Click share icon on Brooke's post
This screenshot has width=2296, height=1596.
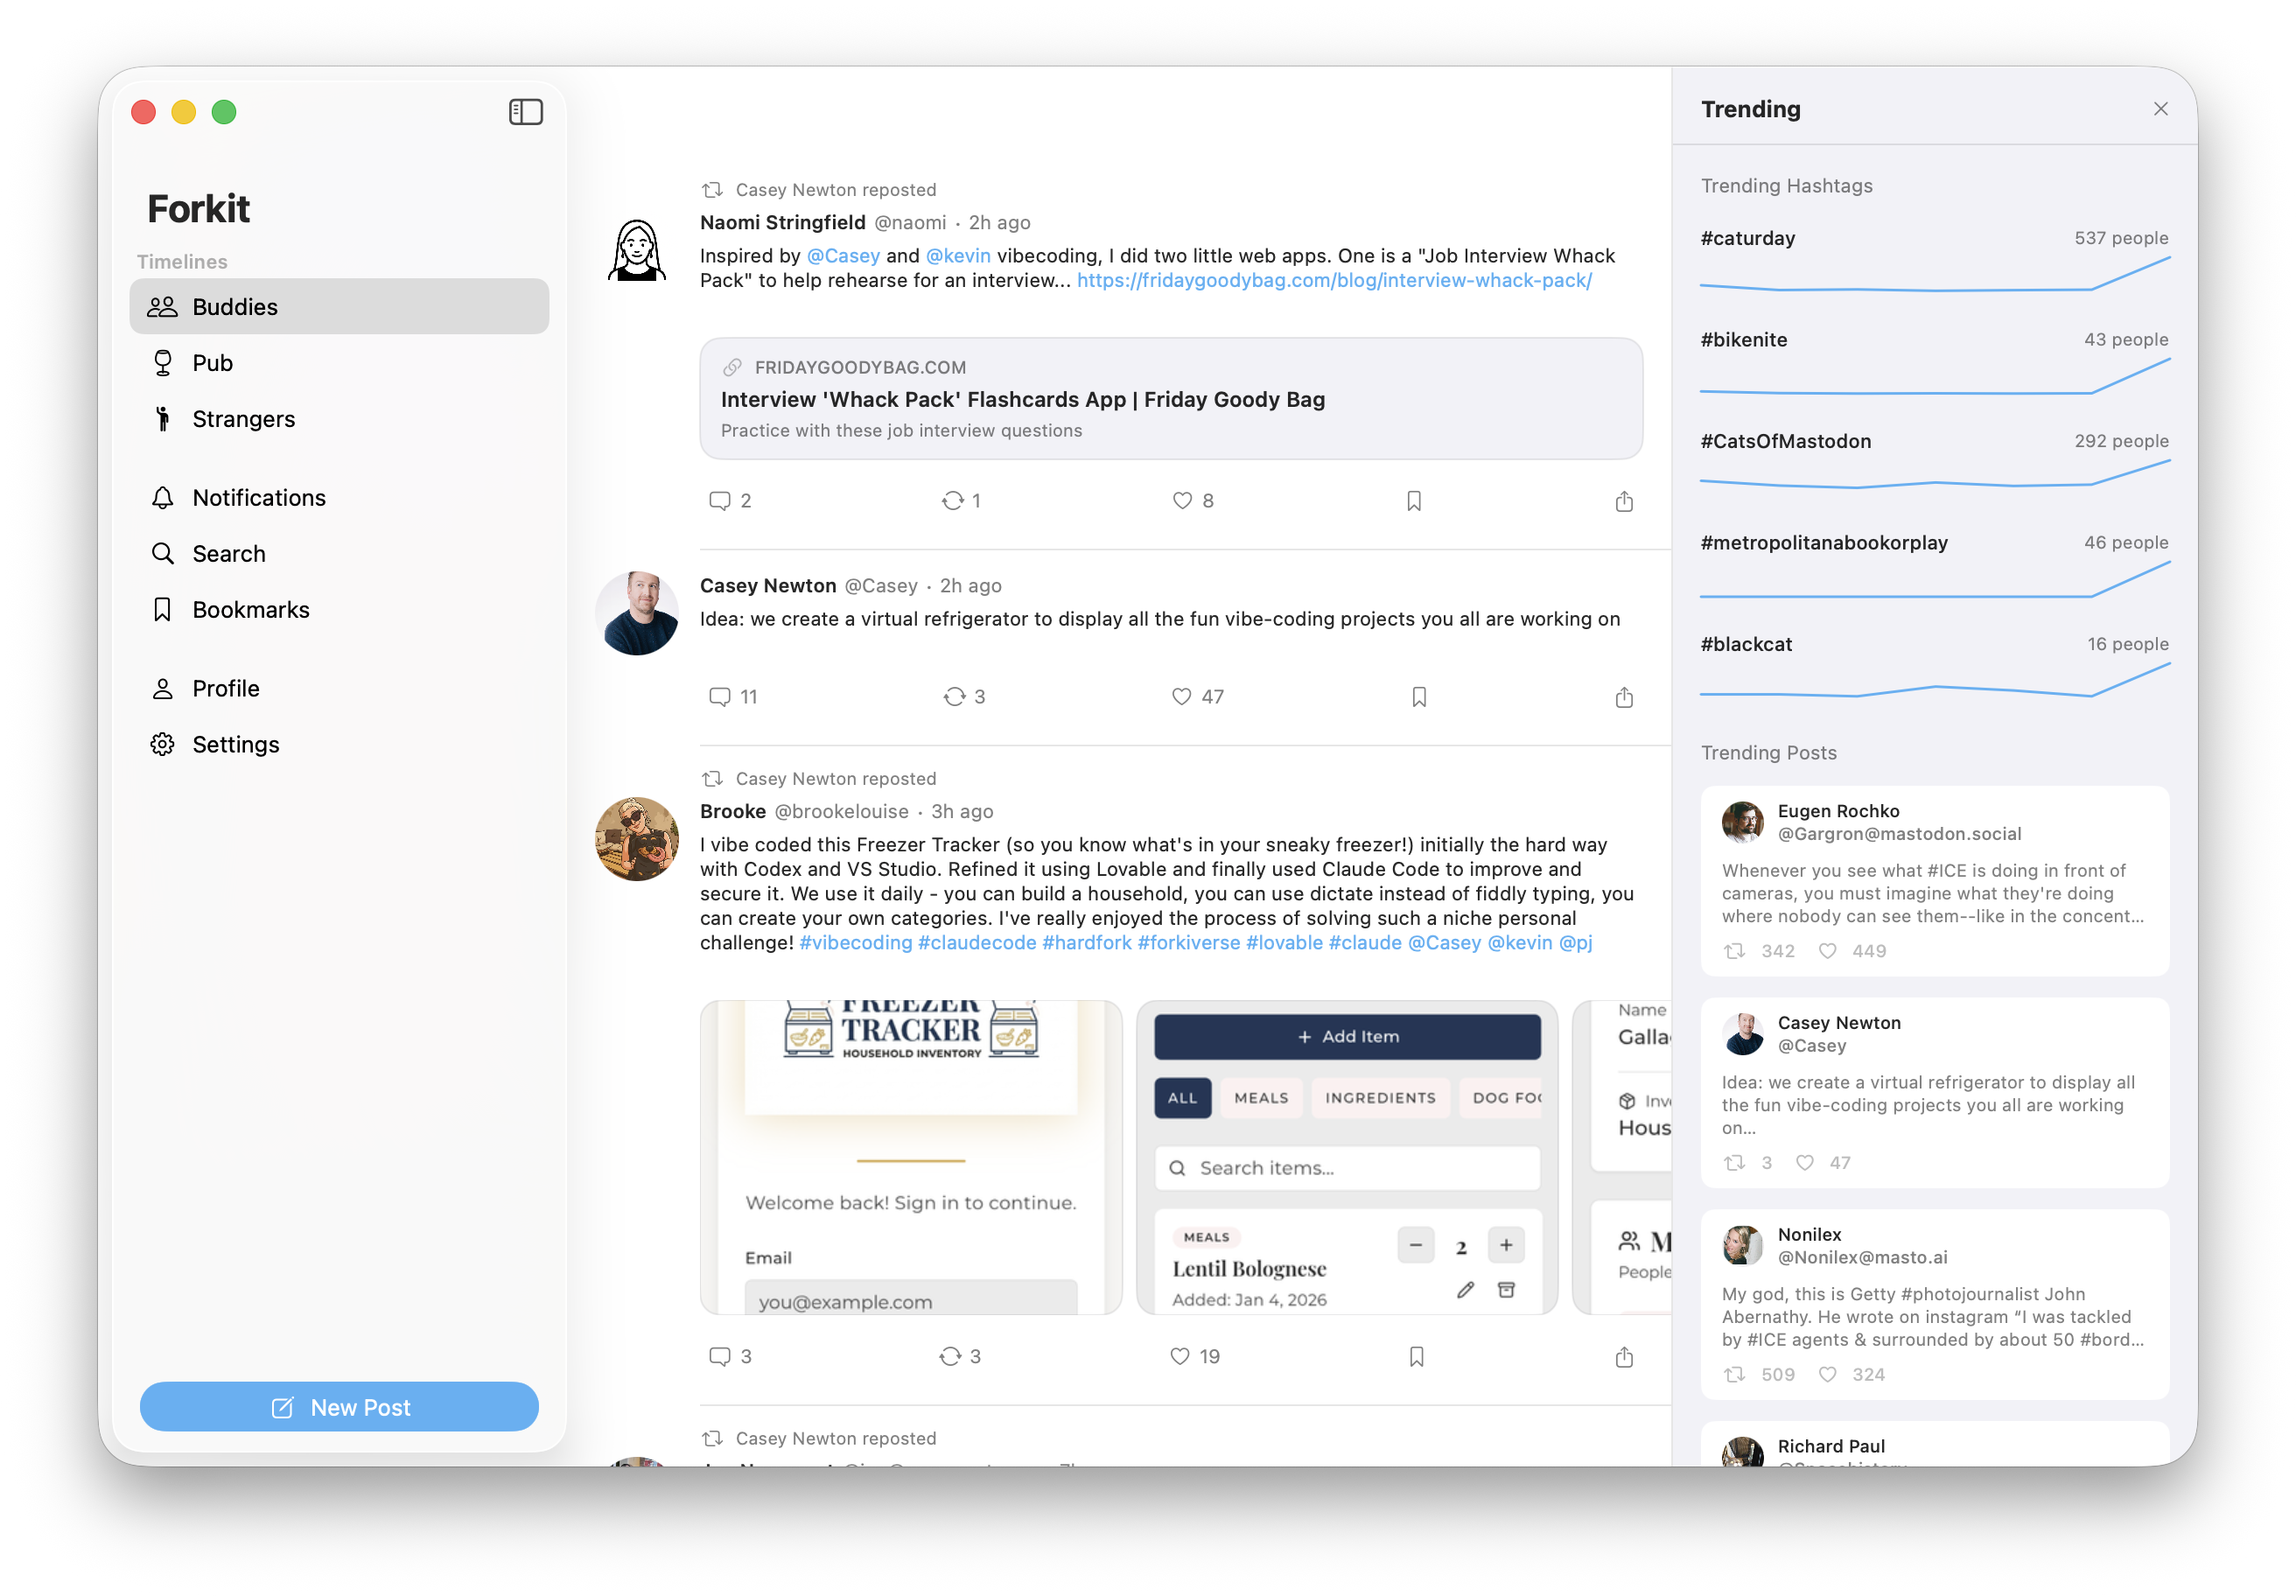1623,1357
